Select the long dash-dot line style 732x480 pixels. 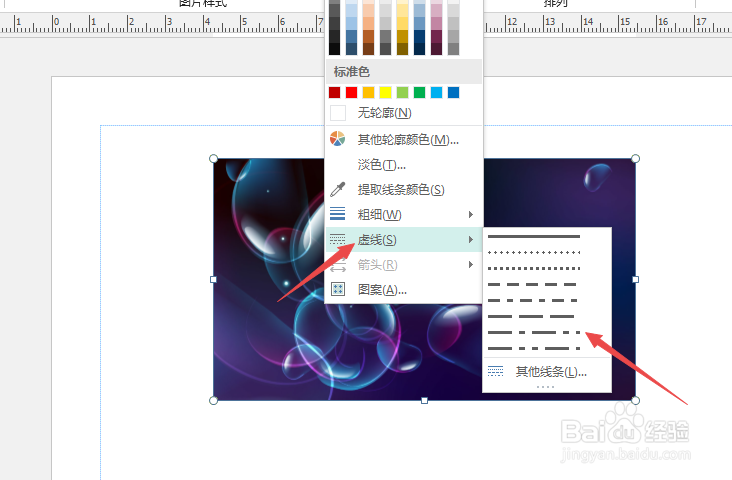534,332
